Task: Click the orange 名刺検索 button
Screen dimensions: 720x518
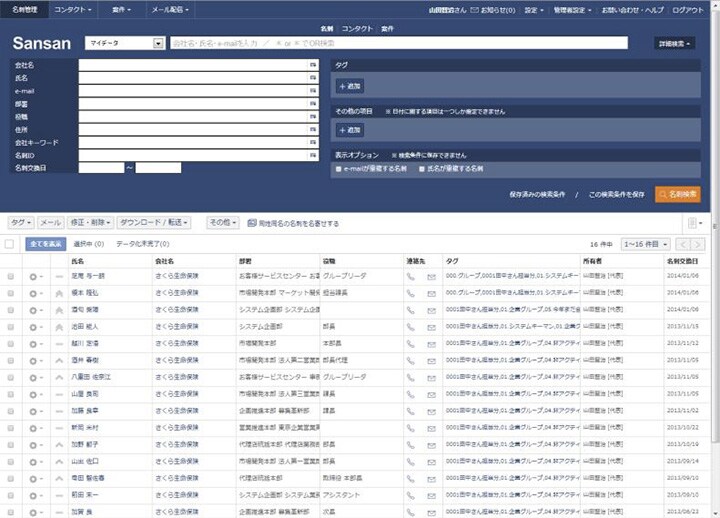Action: pos(678,194)
